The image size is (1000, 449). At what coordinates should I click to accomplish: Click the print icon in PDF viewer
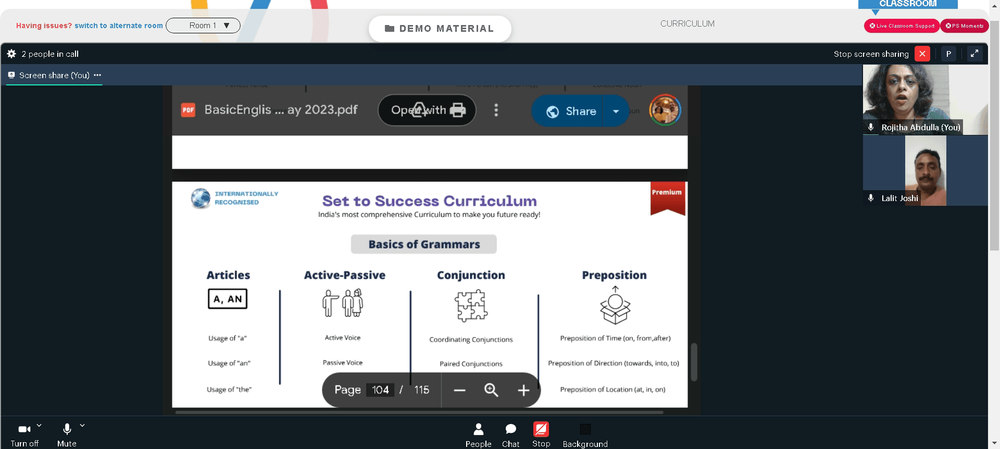pos(457,110)
